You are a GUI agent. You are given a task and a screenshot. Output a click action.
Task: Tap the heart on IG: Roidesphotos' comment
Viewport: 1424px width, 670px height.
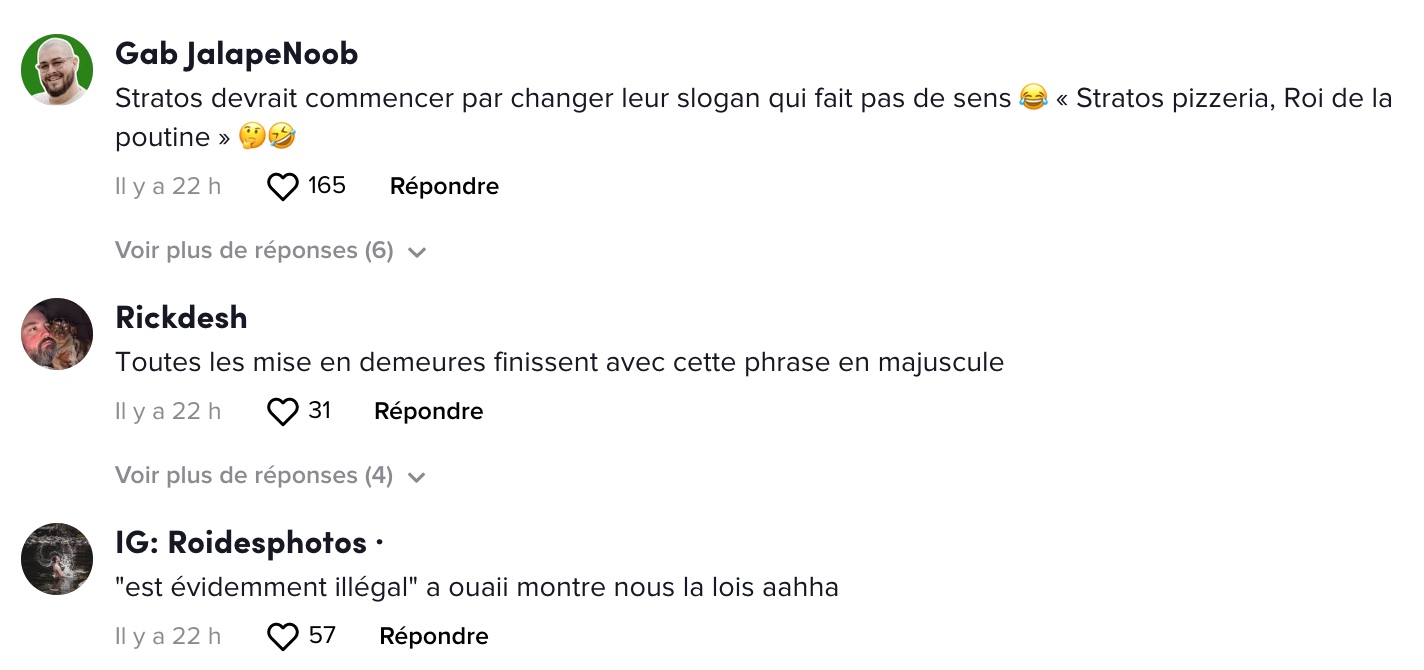283,637
